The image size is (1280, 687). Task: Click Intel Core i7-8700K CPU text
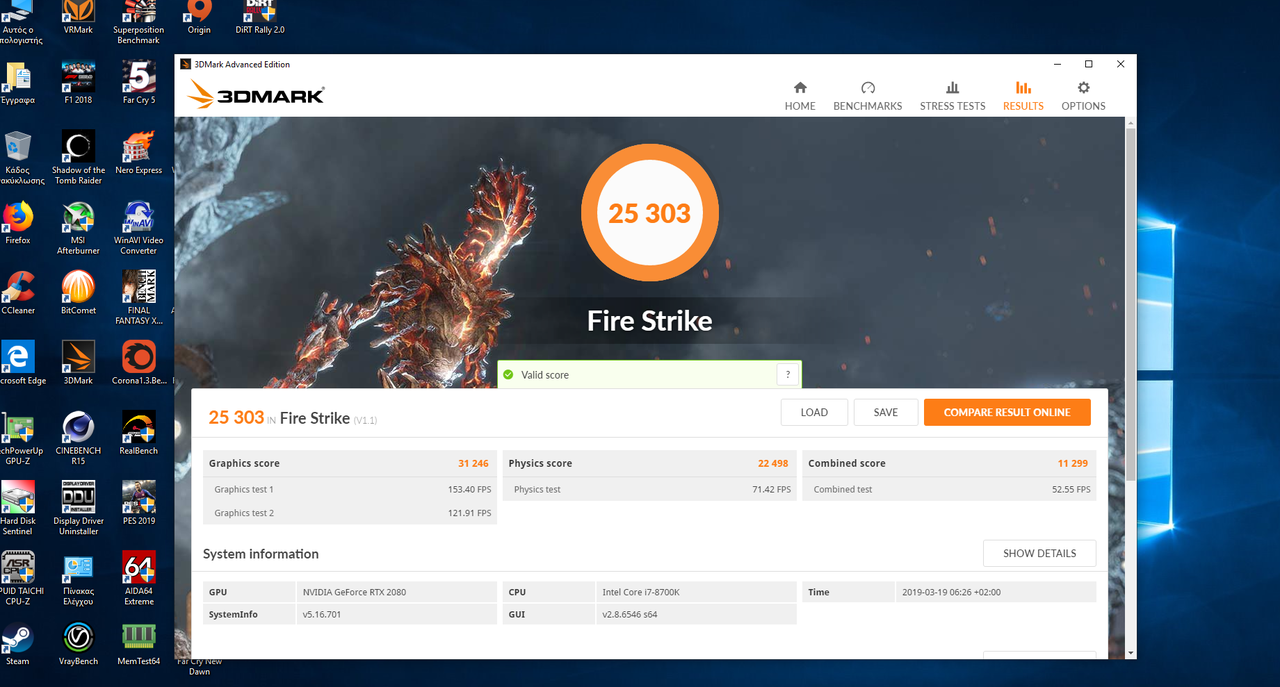[x=642, y=592]
